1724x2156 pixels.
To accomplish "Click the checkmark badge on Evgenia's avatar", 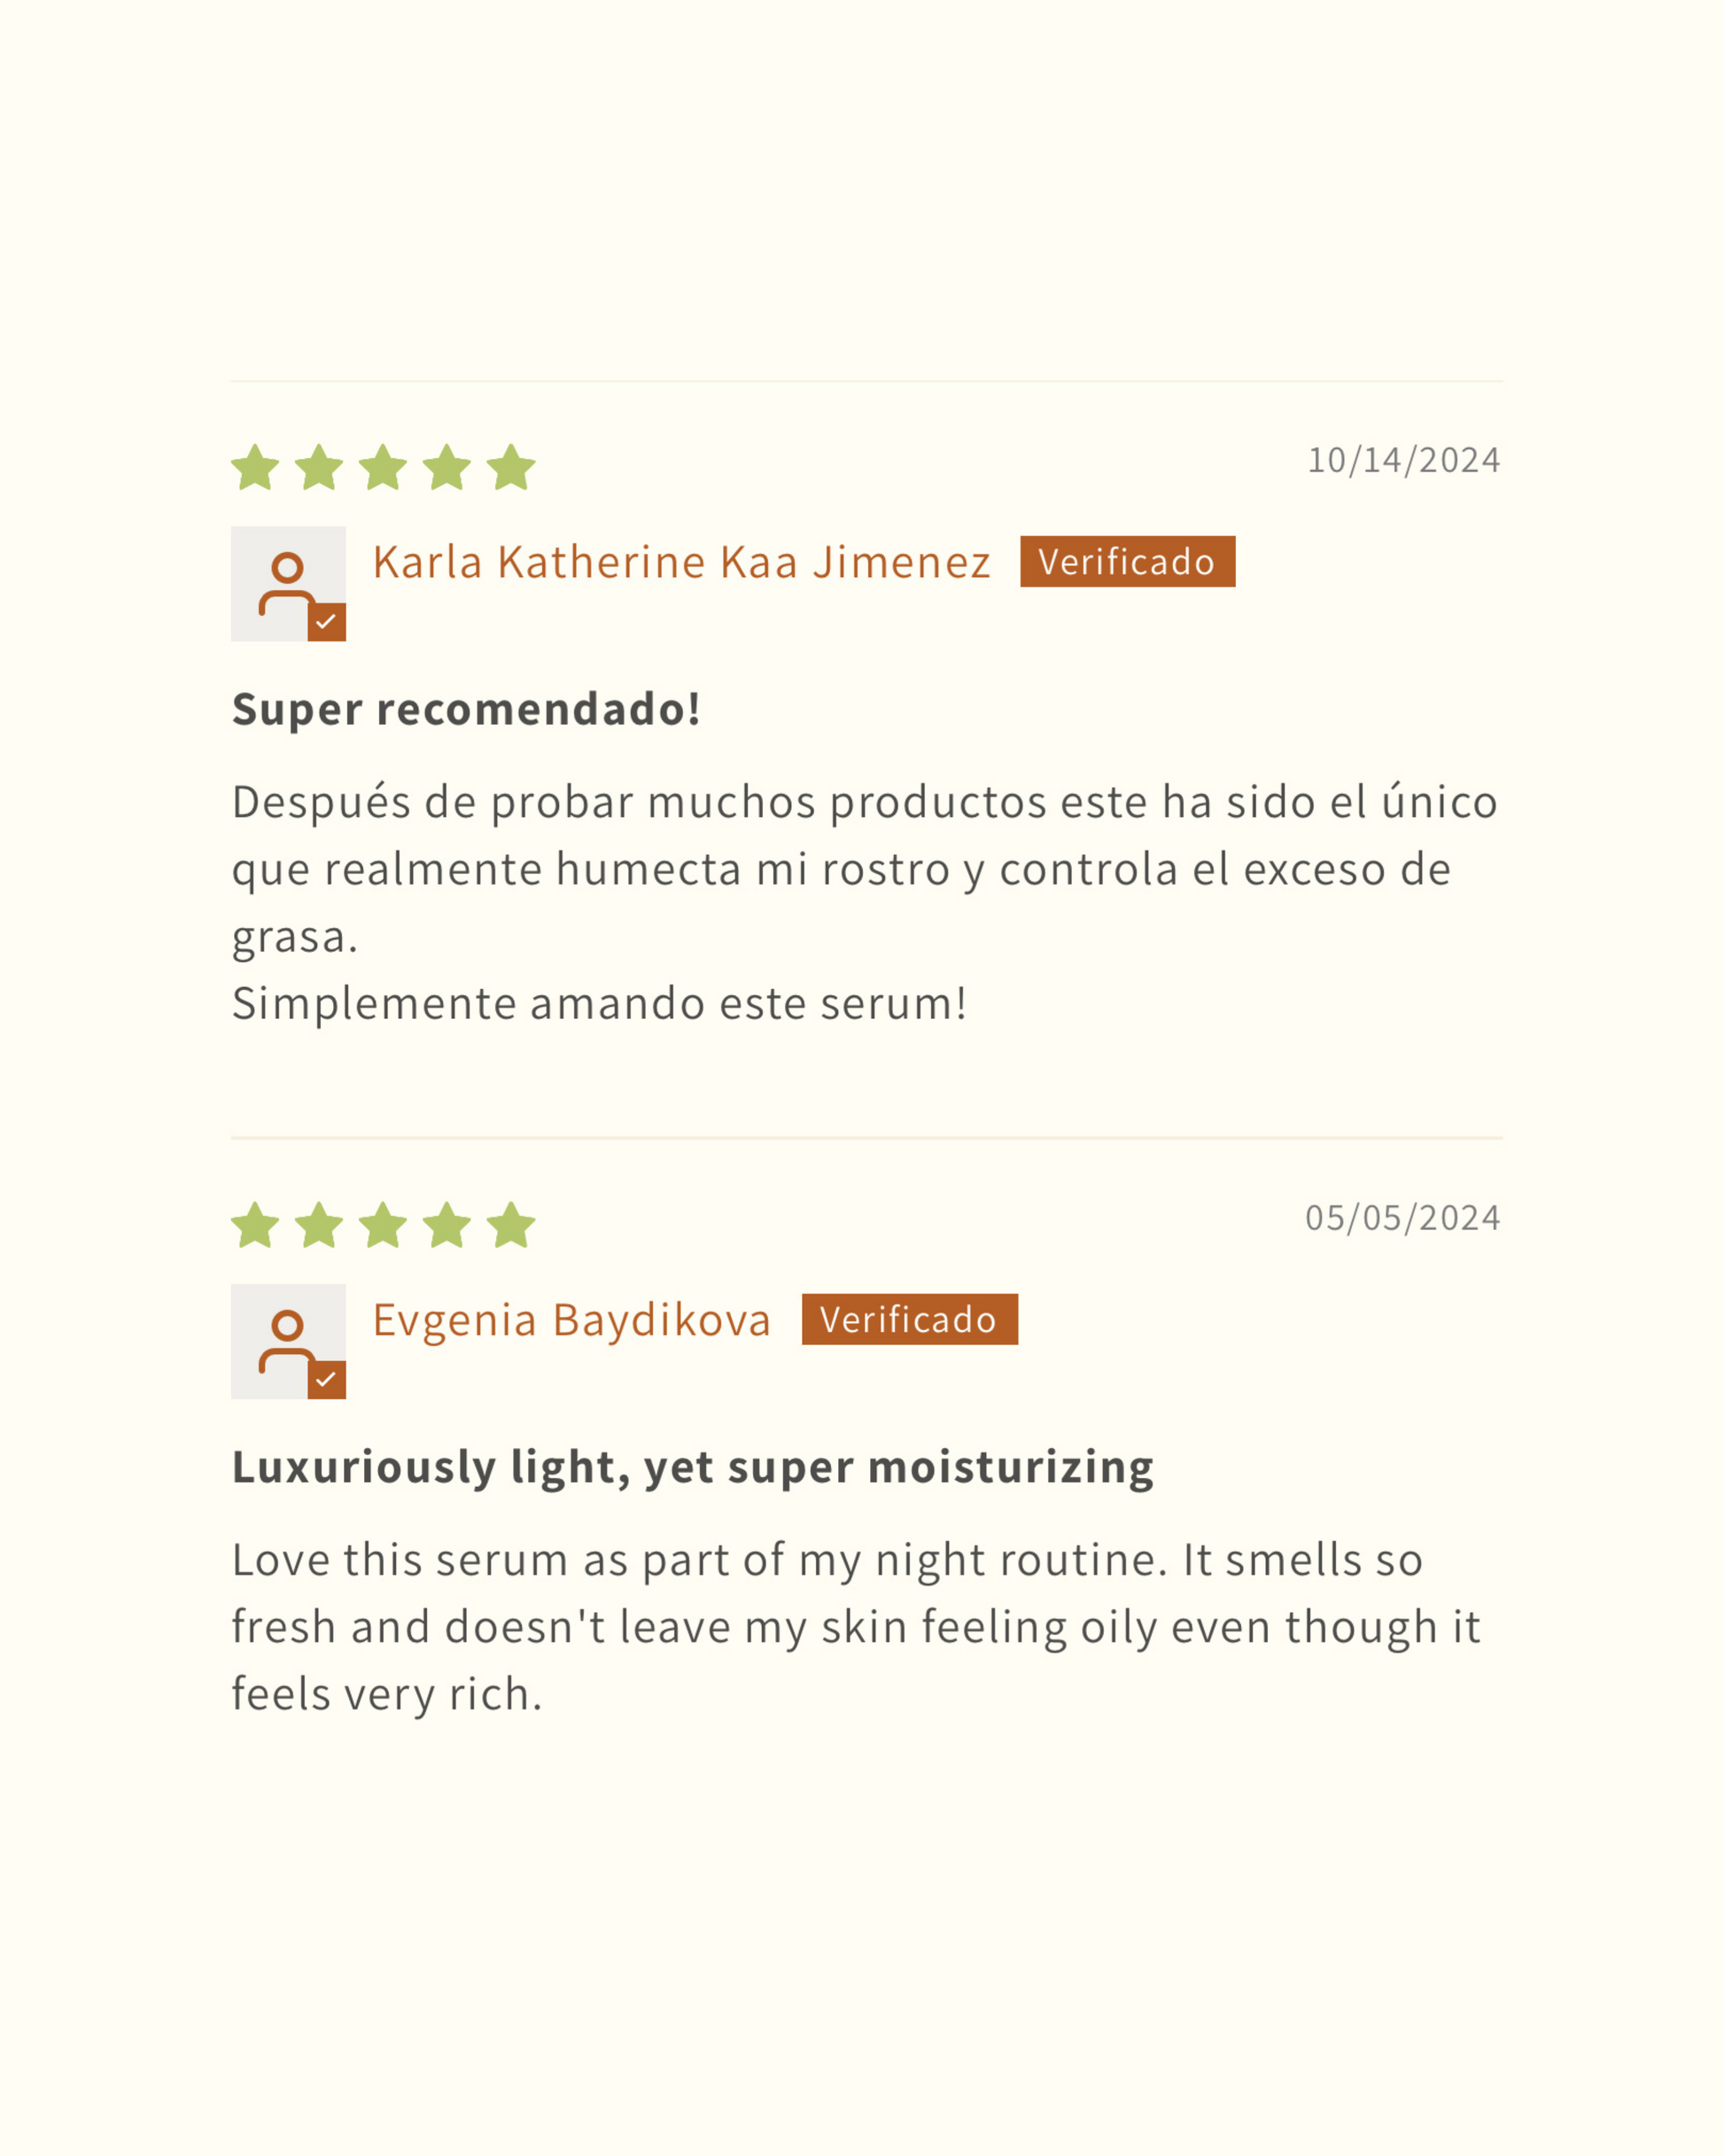I will click(326, 1380).
